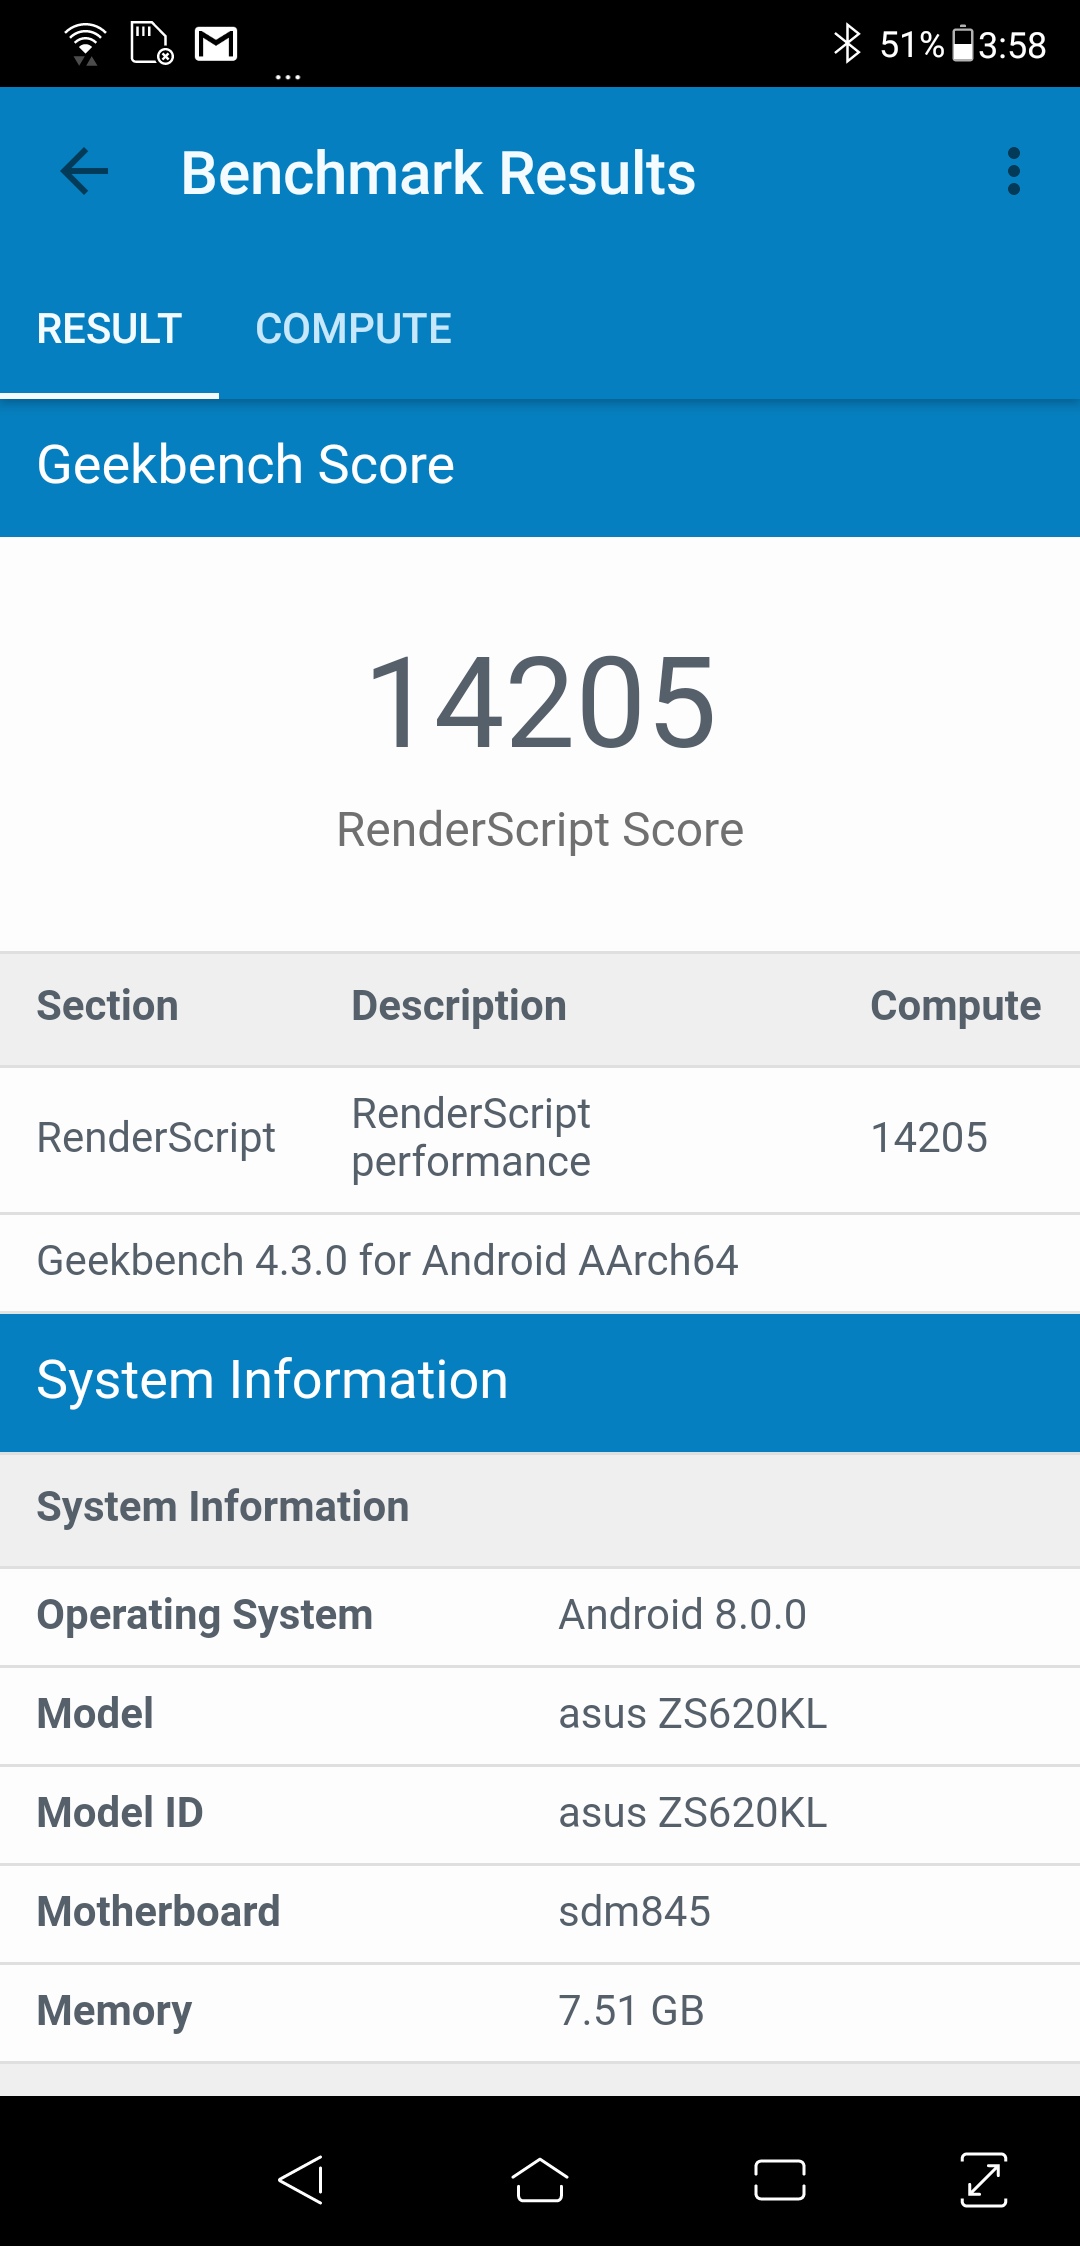Tap the Wi-Fi status icon
Screen dimensions: 1080x2246
pos(85,44)
